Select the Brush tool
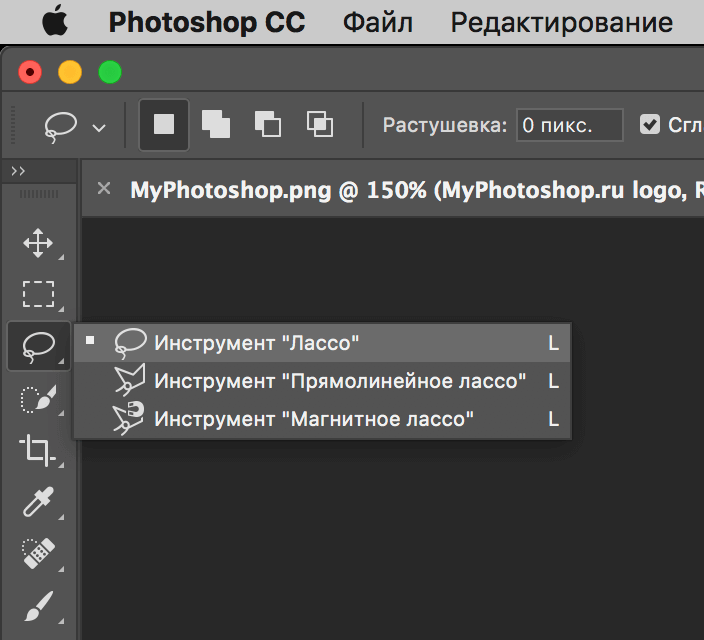 (39, 606)
